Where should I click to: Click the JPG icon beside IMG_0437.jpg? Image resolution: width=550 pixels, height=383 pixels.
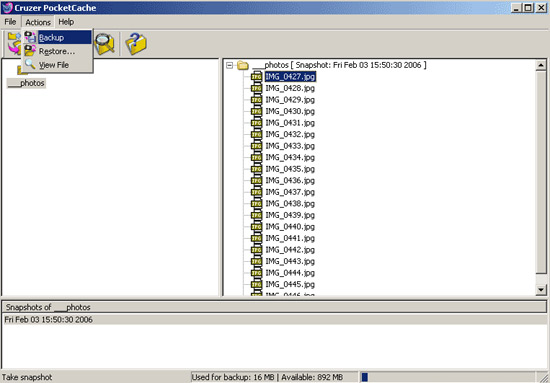click(x=256, y=192)
